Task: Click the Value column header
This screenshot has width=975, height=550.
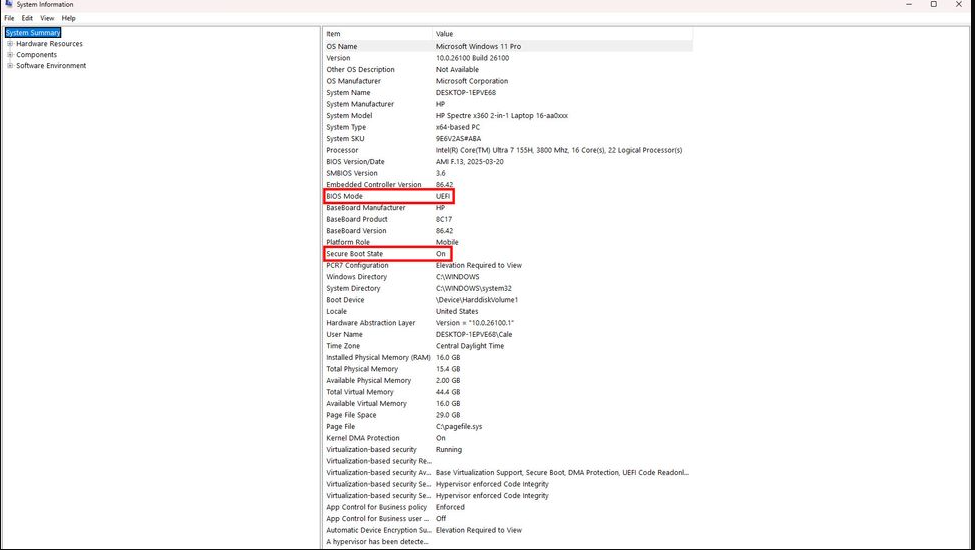Action: 560,34
